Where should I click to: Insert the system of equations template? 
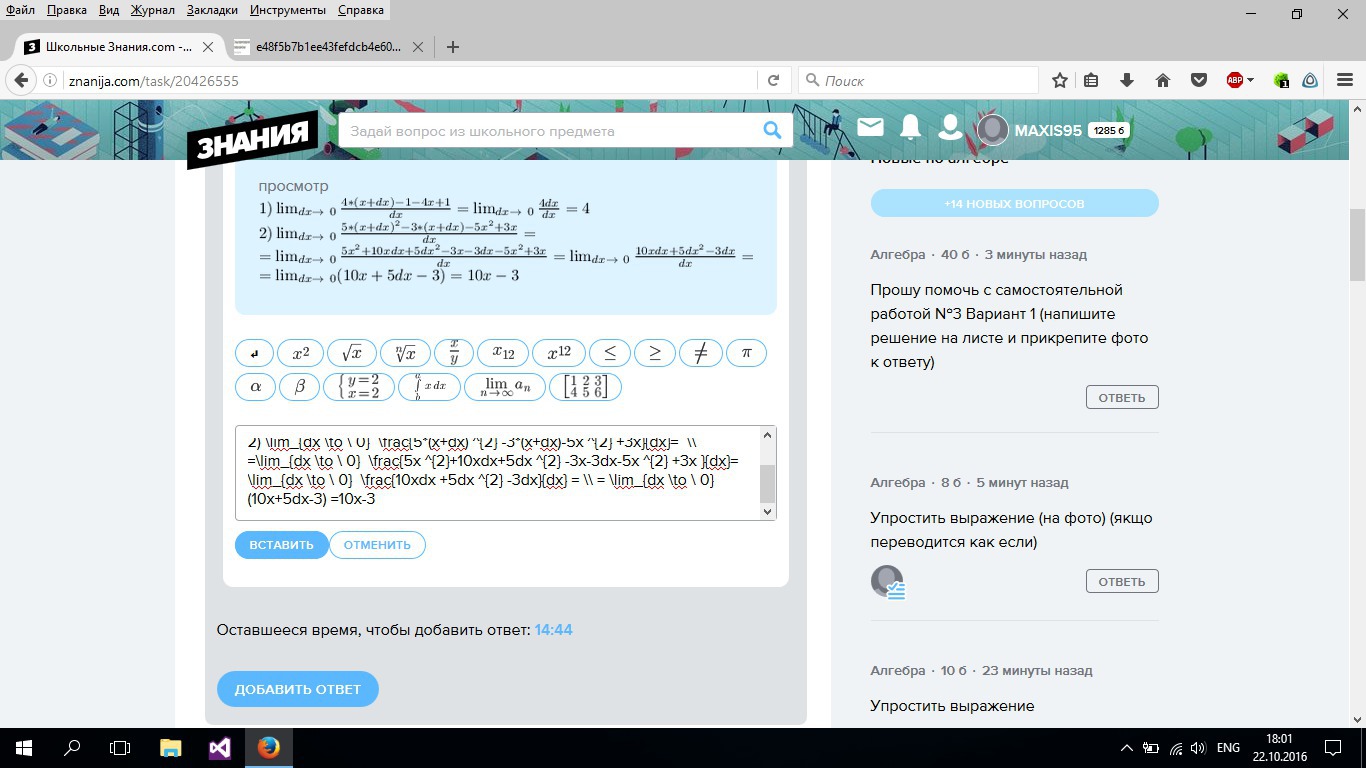(359, 387)
